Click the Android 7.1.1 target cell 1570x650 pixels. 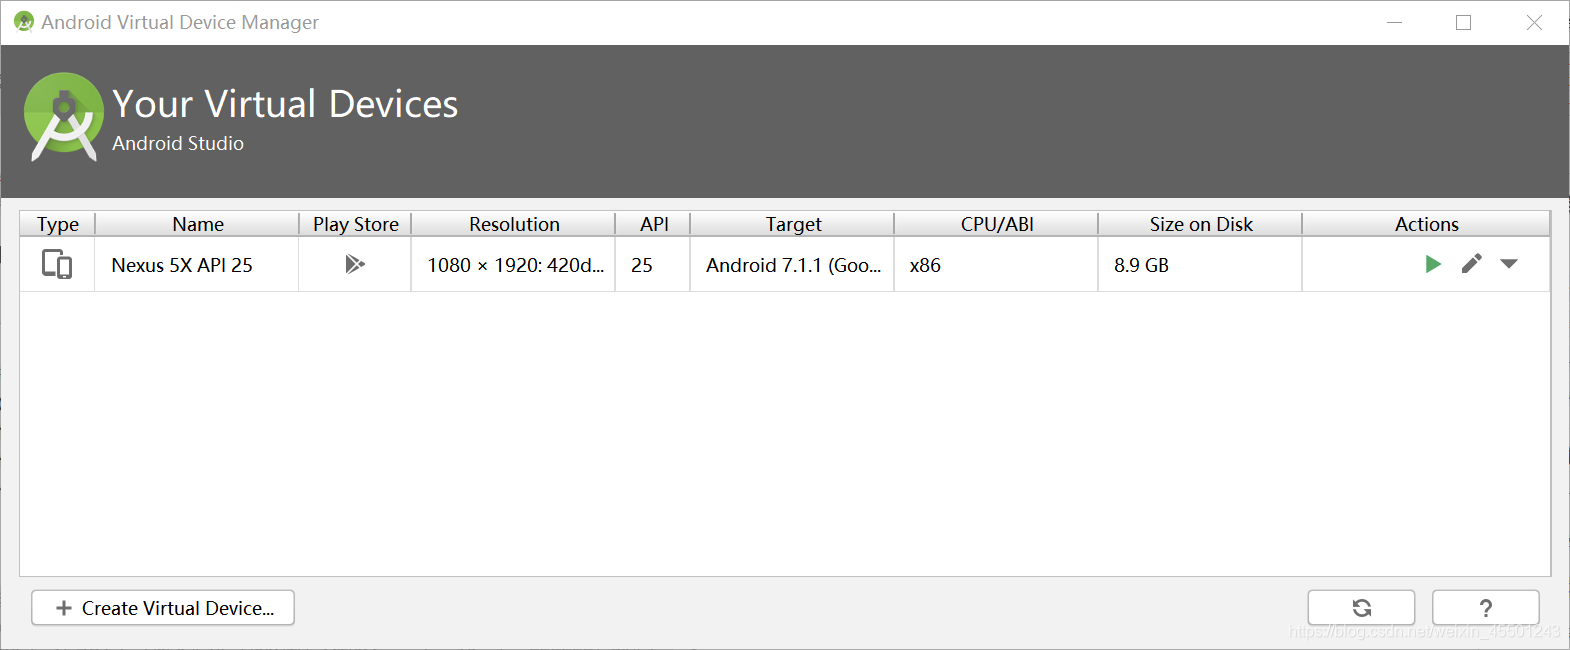coord(793,265)
